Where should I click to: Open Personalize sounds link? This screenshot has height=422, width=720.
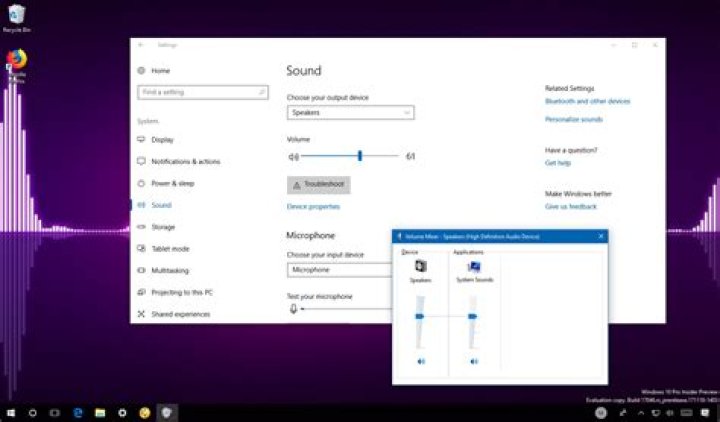click(574, 119)
